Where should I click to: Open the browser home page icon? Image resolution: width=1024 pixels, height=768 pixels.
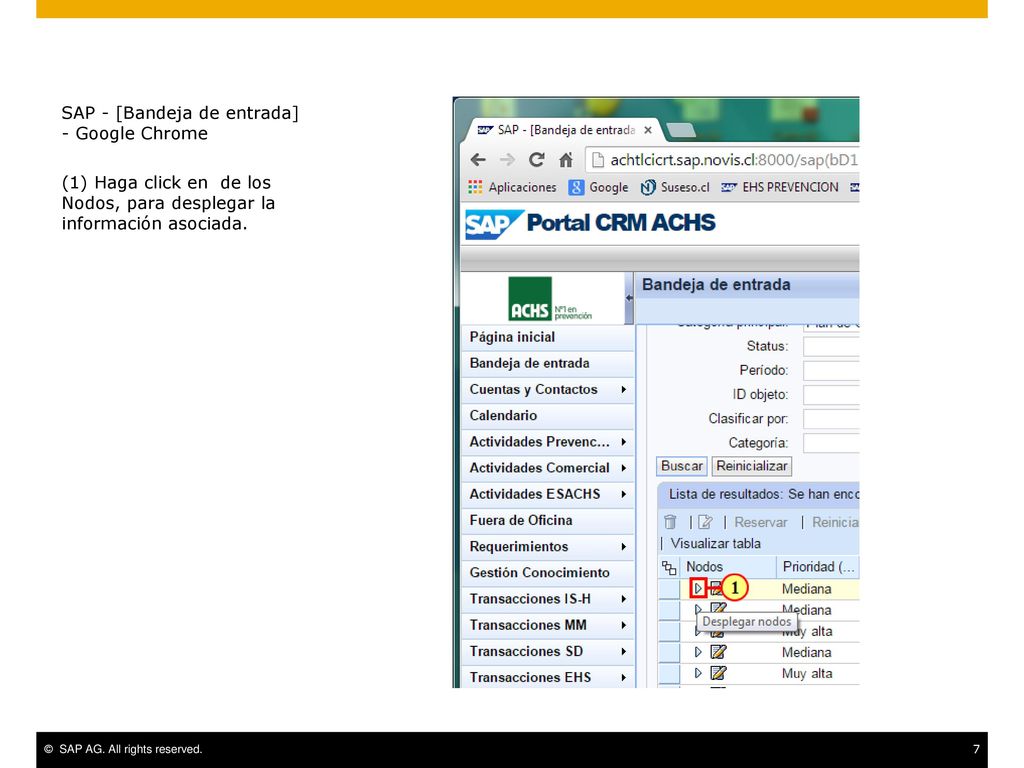566,159
